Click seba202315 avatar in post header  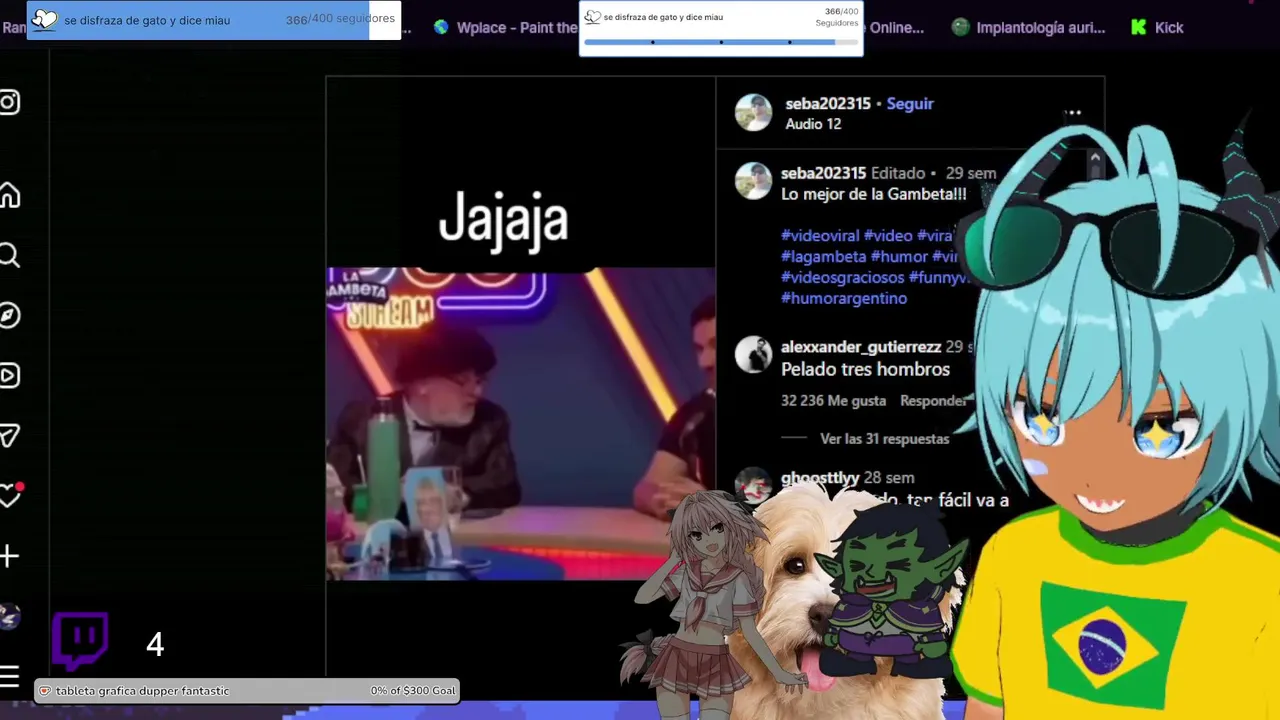pos(753,113)
